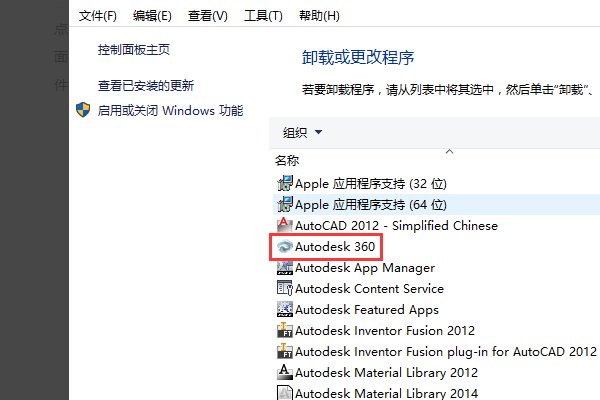Viewport: 600px width, 400px height.
Task: Click the Autodesk Material Library 2012 icon
Action: [x=285, y=372]
